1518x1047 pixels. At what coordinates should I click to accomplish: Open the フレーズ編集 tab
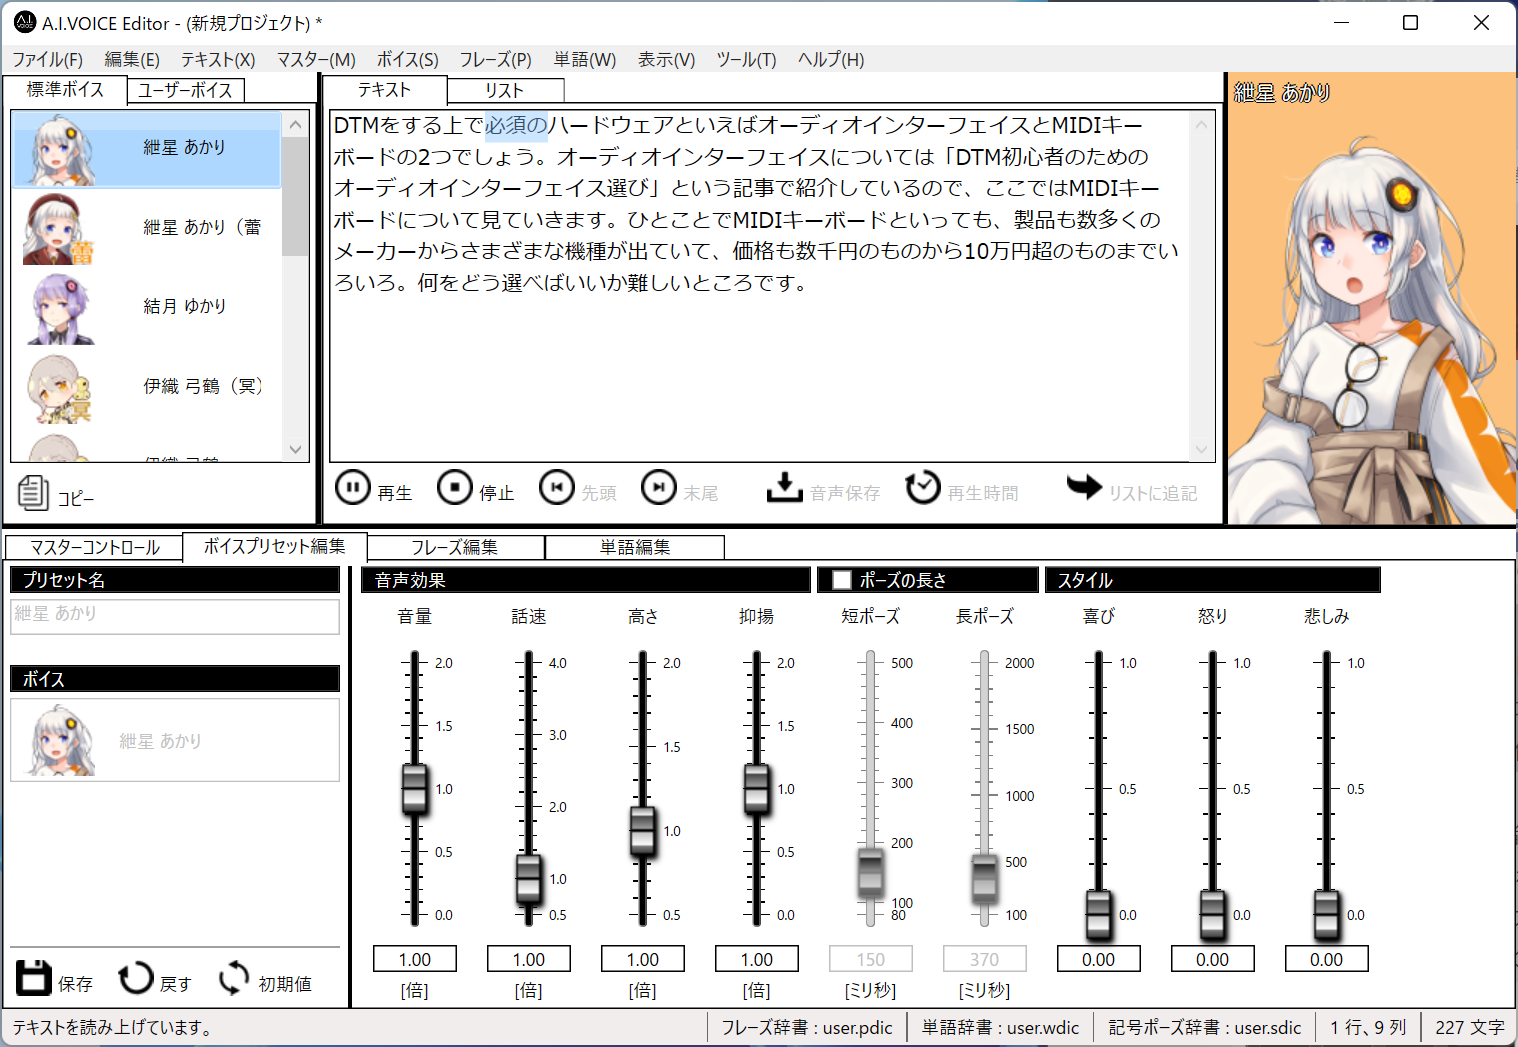(455, 548)
